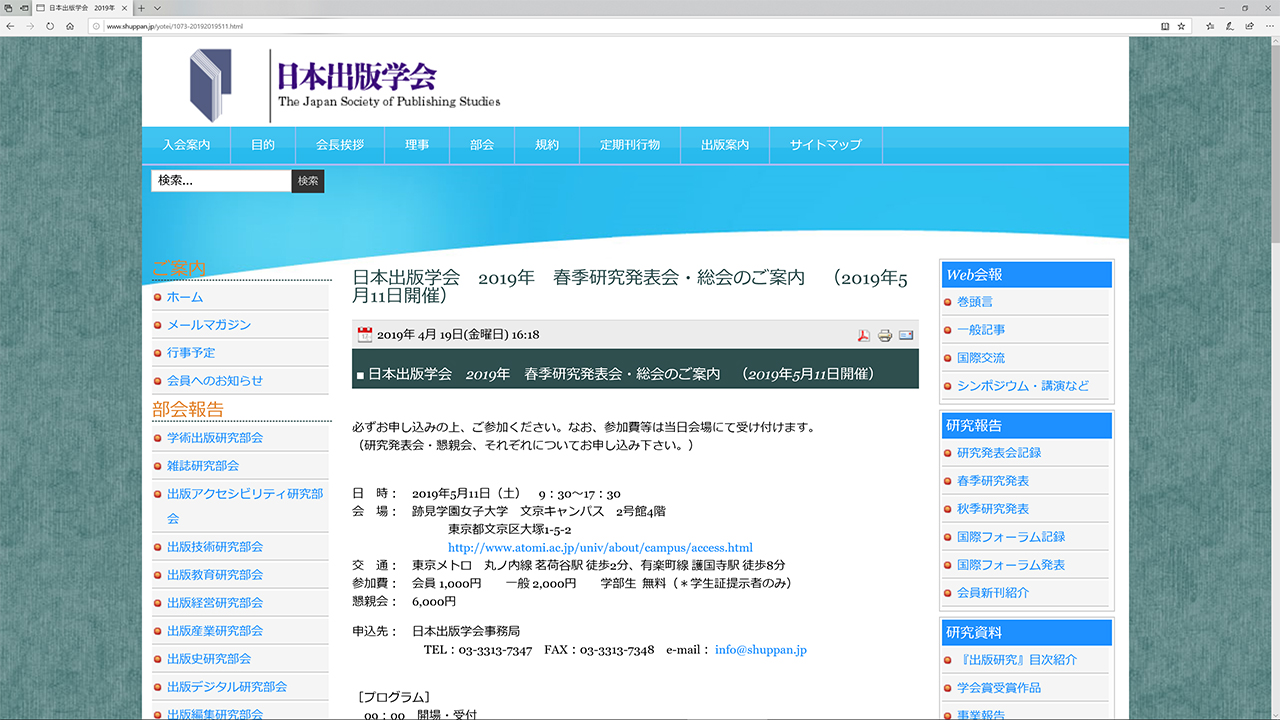Open 出版史研究部会 link
This screenshot has width=1280, height=720.
[209, 659]
